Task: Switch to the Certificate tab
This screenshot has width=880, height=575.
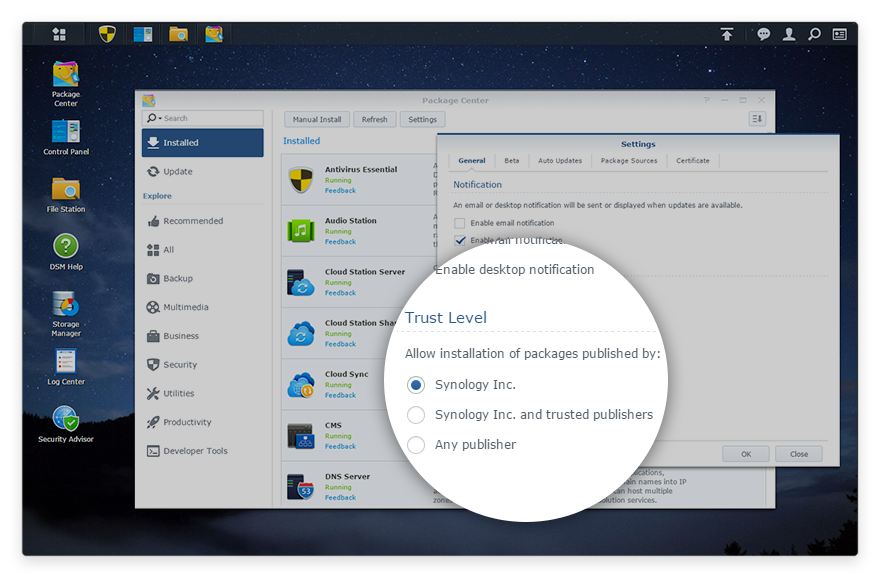Action: (693, 160)
